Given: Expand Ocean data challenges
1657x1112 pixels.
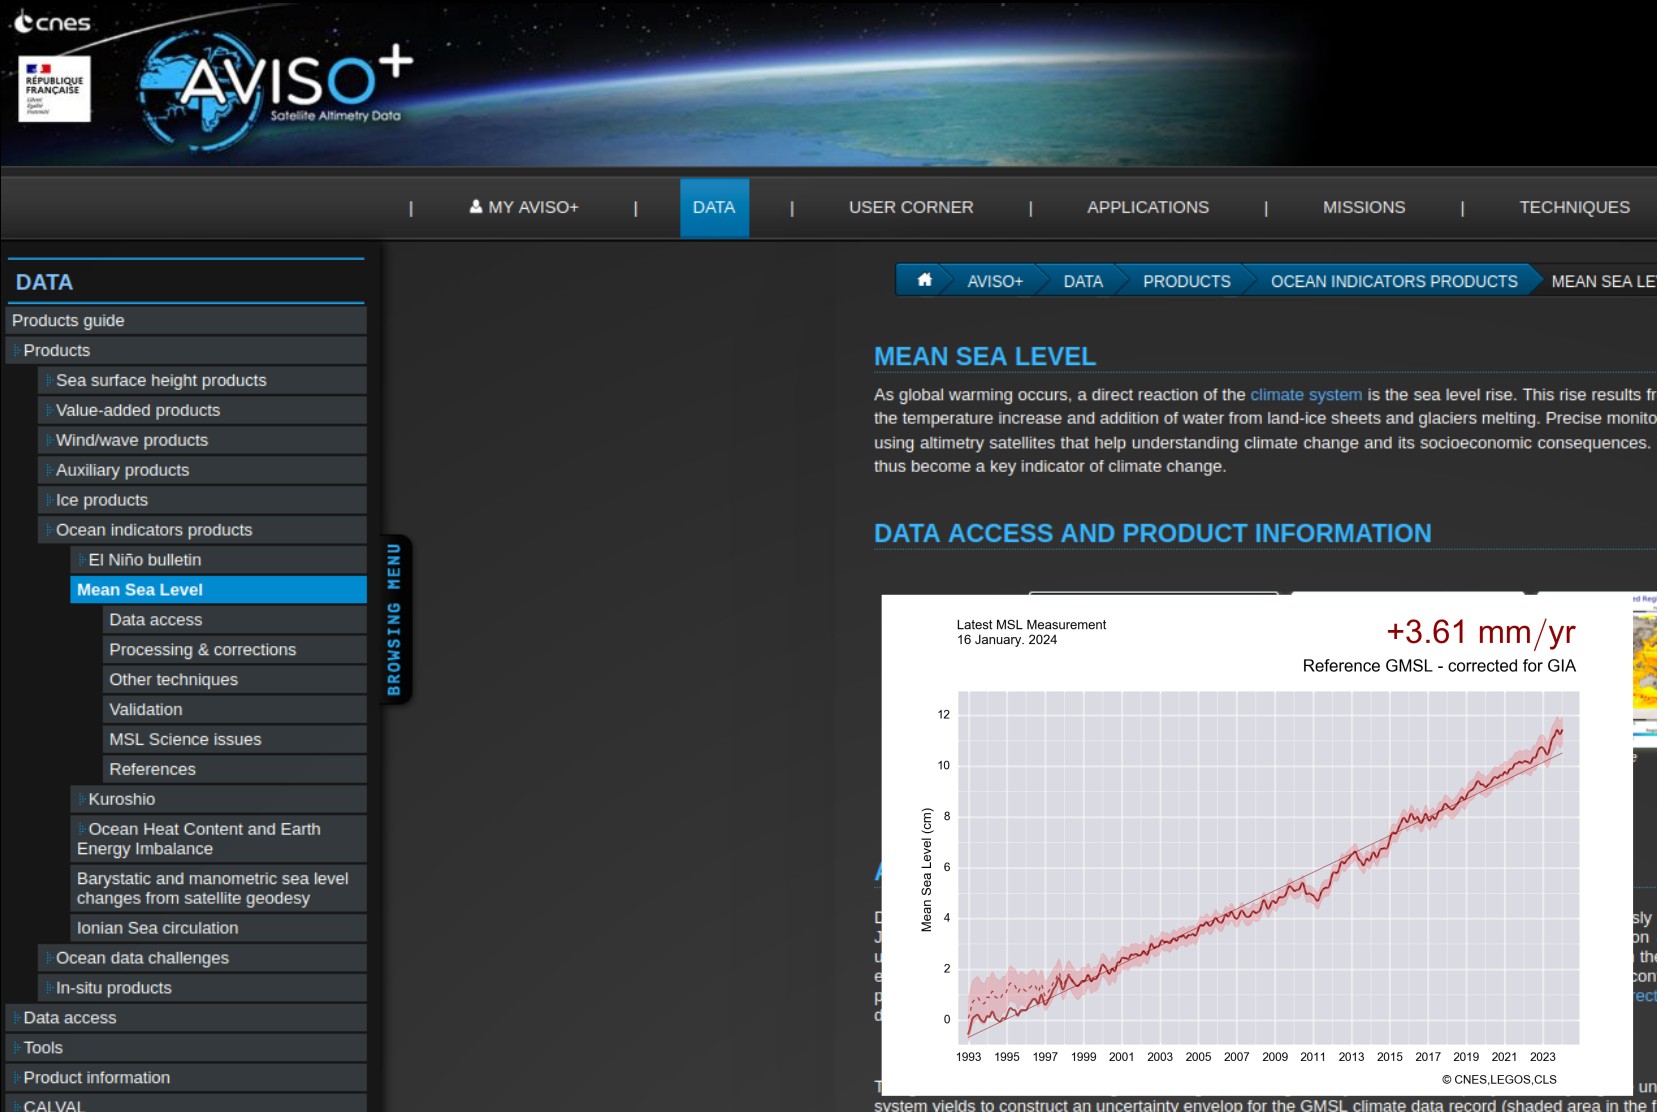Looking at the screenshot, I should click(x=202, y=958).
